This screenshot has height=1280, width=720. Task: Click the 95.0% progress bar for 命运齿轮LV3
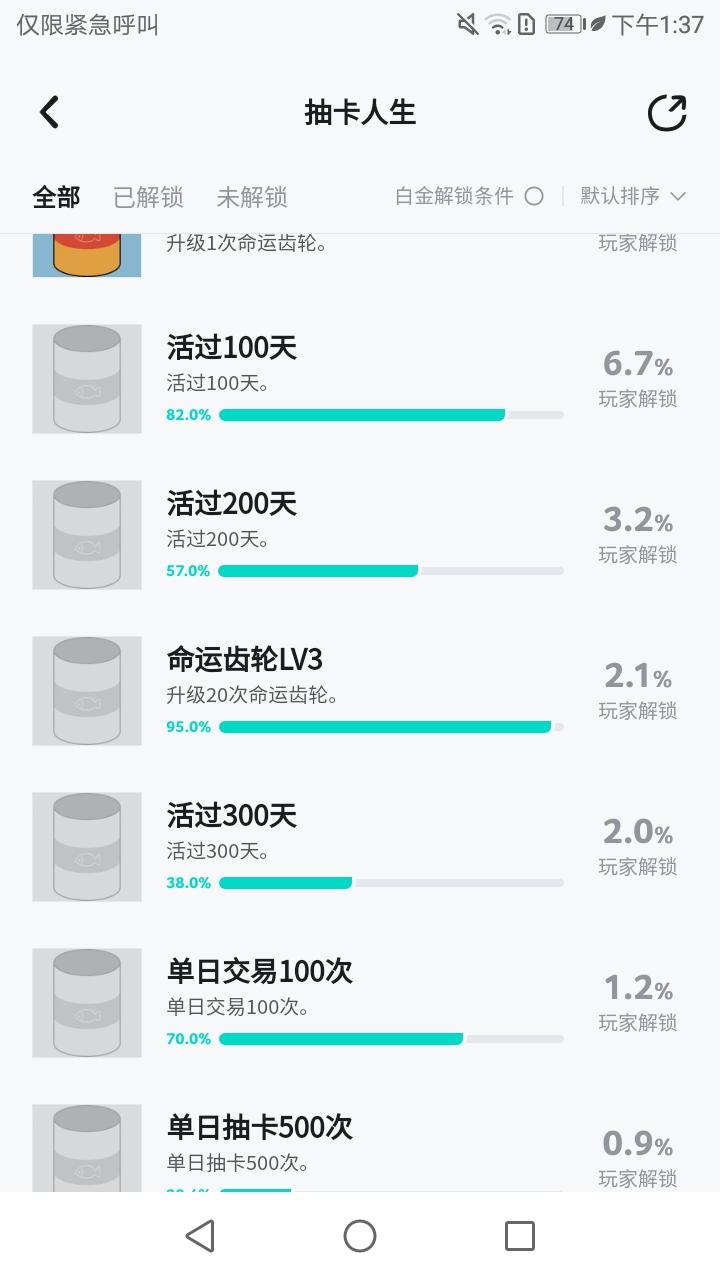click(x=391, y=727)
